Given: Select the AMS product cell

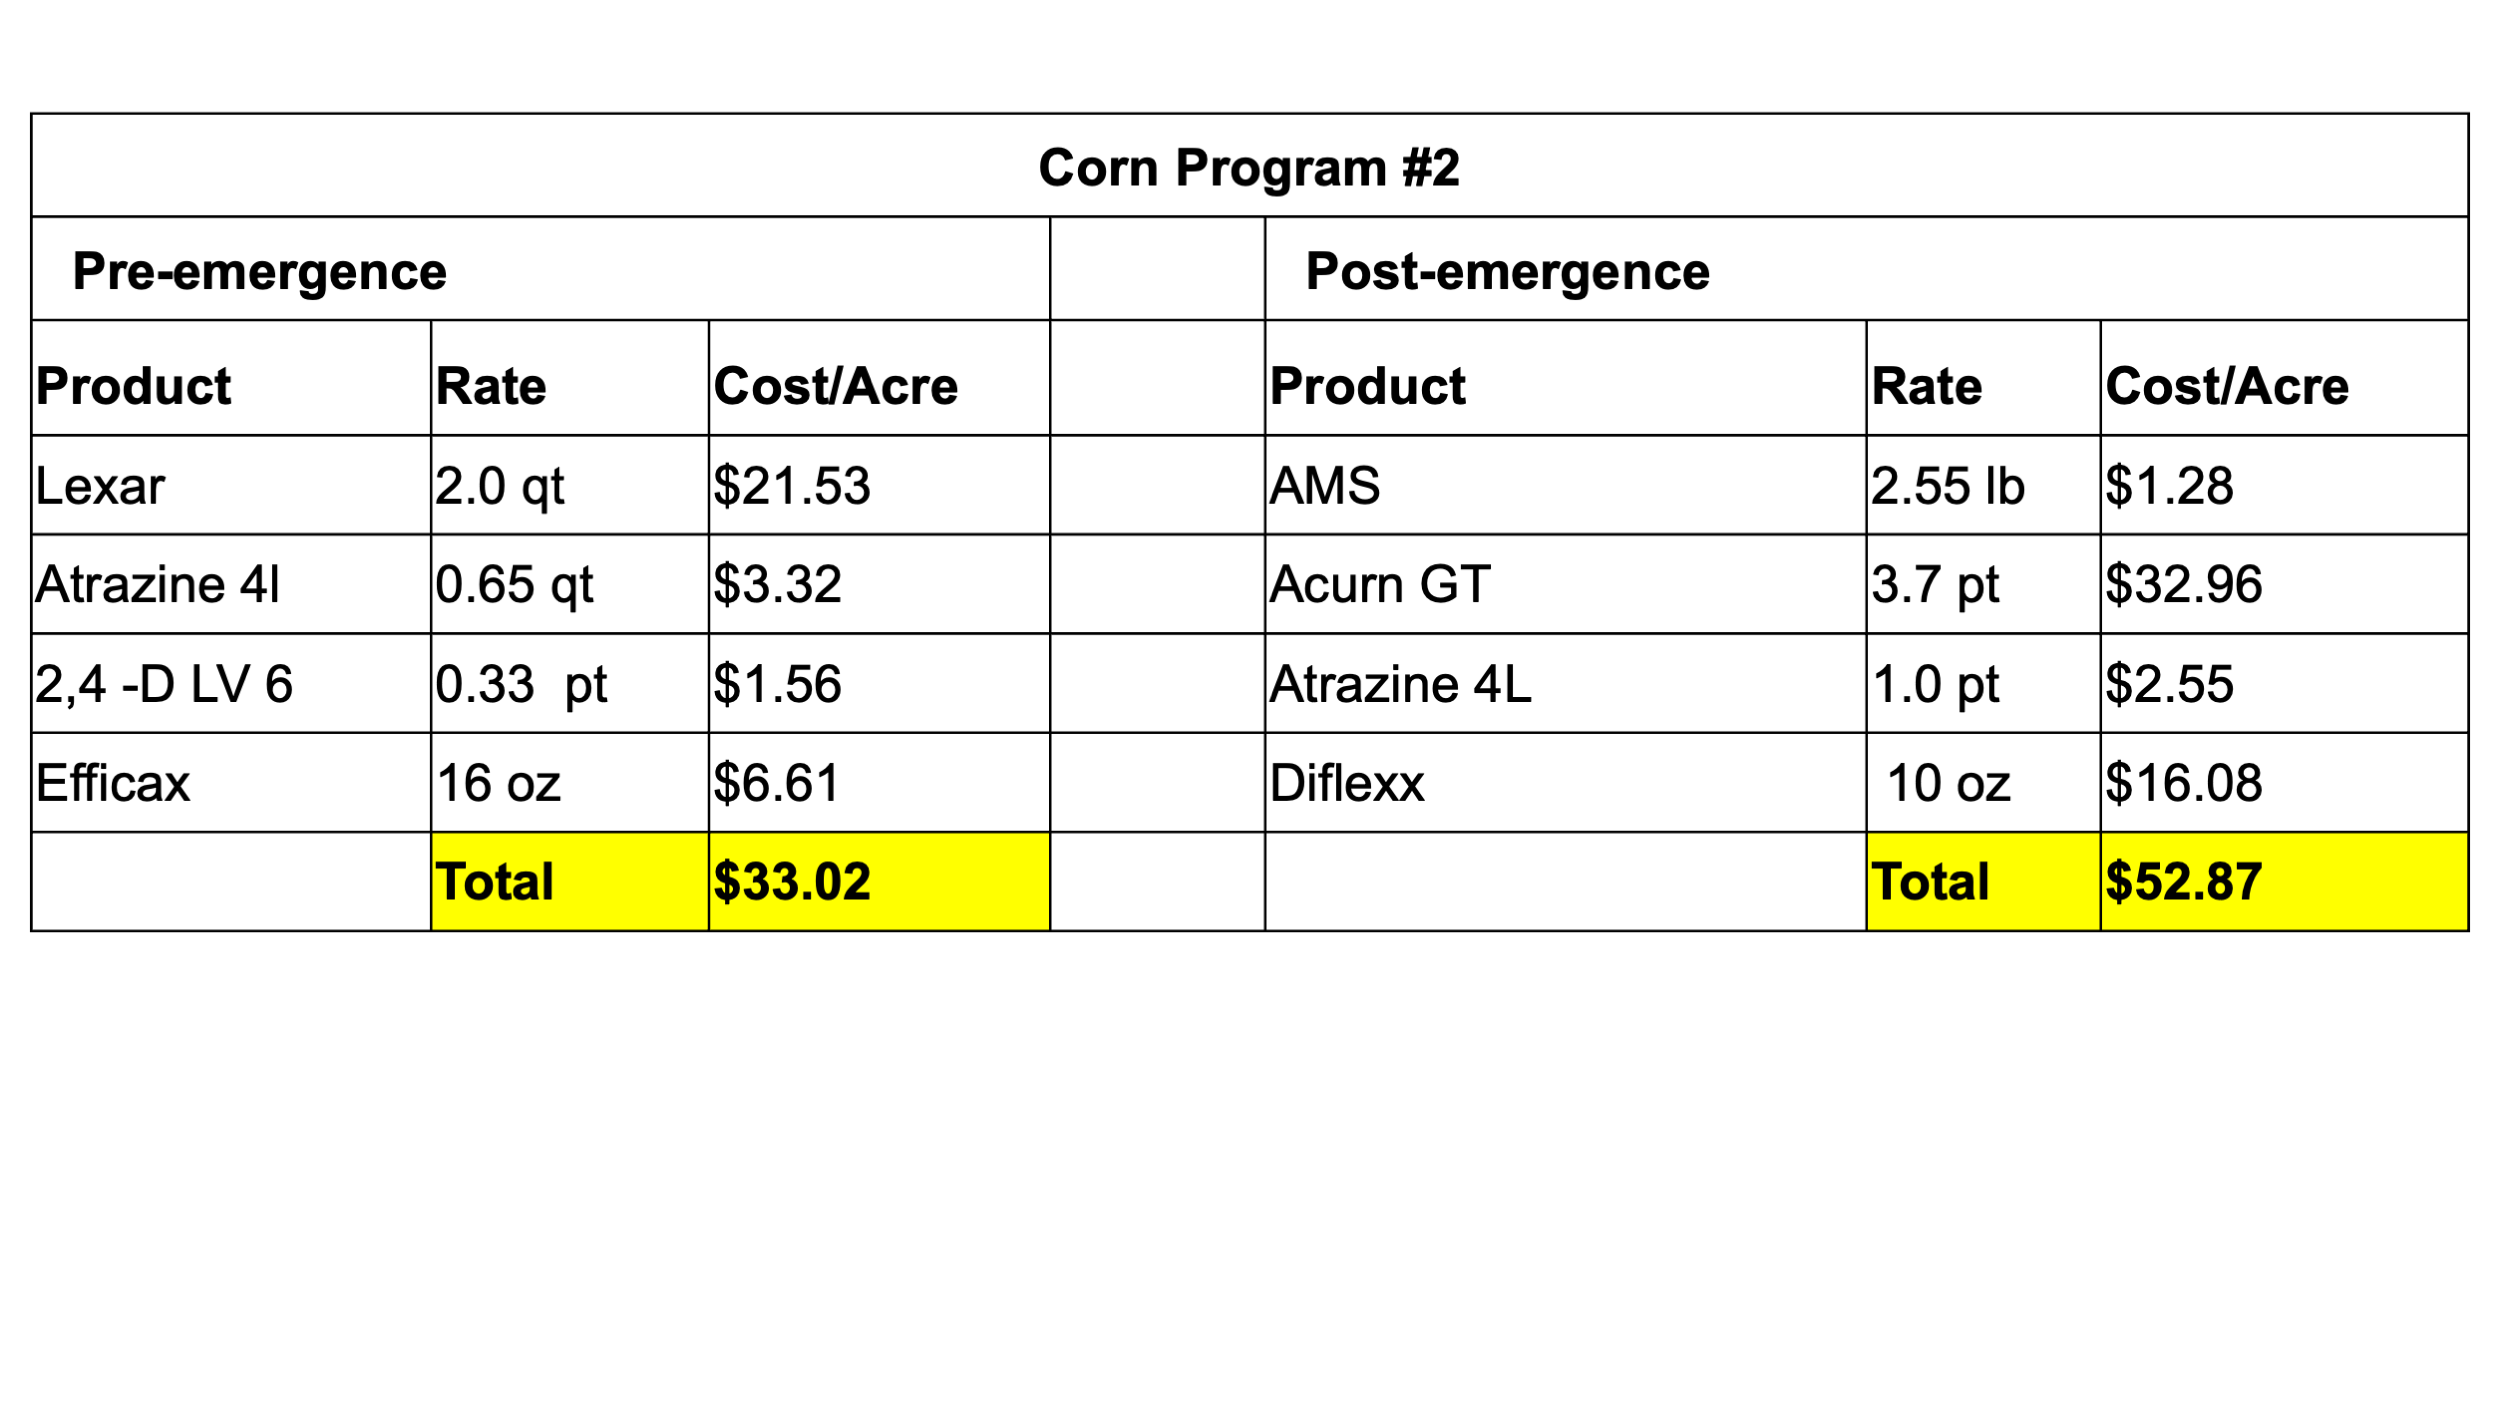Looking at the screenshot, I should click(1566, 485).
